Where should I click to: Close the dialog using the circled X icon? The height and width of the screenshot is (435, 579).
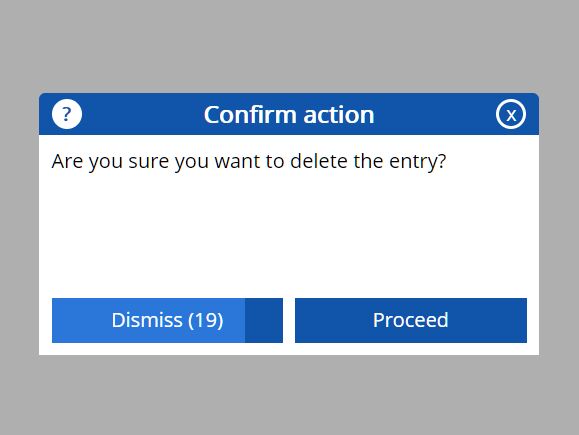click(511, 114)
